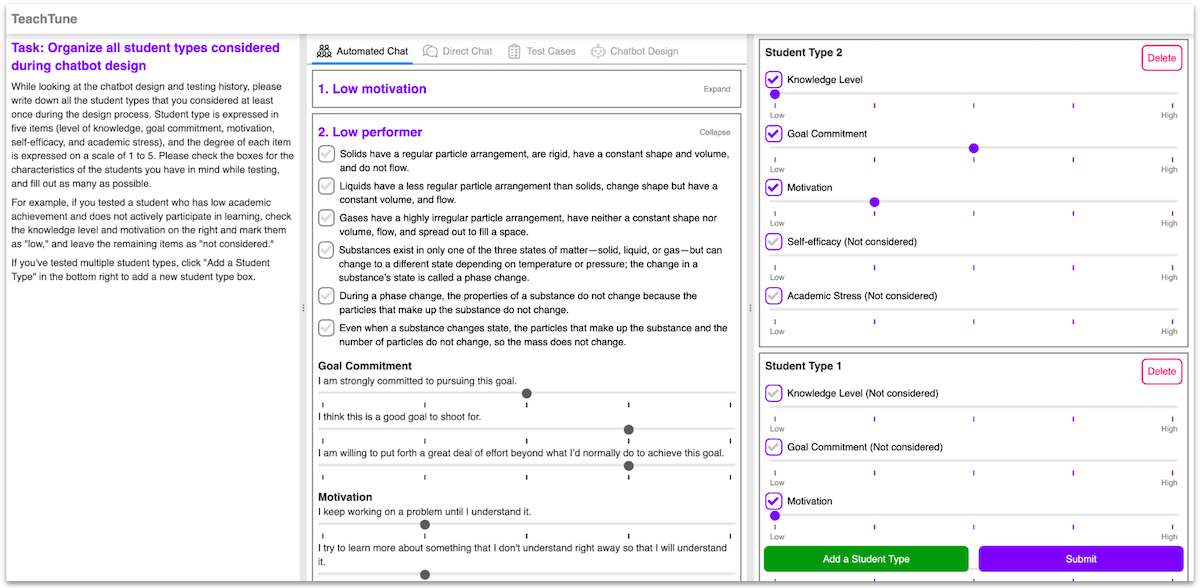Viewport: 1200px width, 588px height.
Task: Click slider handle for 'willing to put forth' statement
Action: point(628,466)
